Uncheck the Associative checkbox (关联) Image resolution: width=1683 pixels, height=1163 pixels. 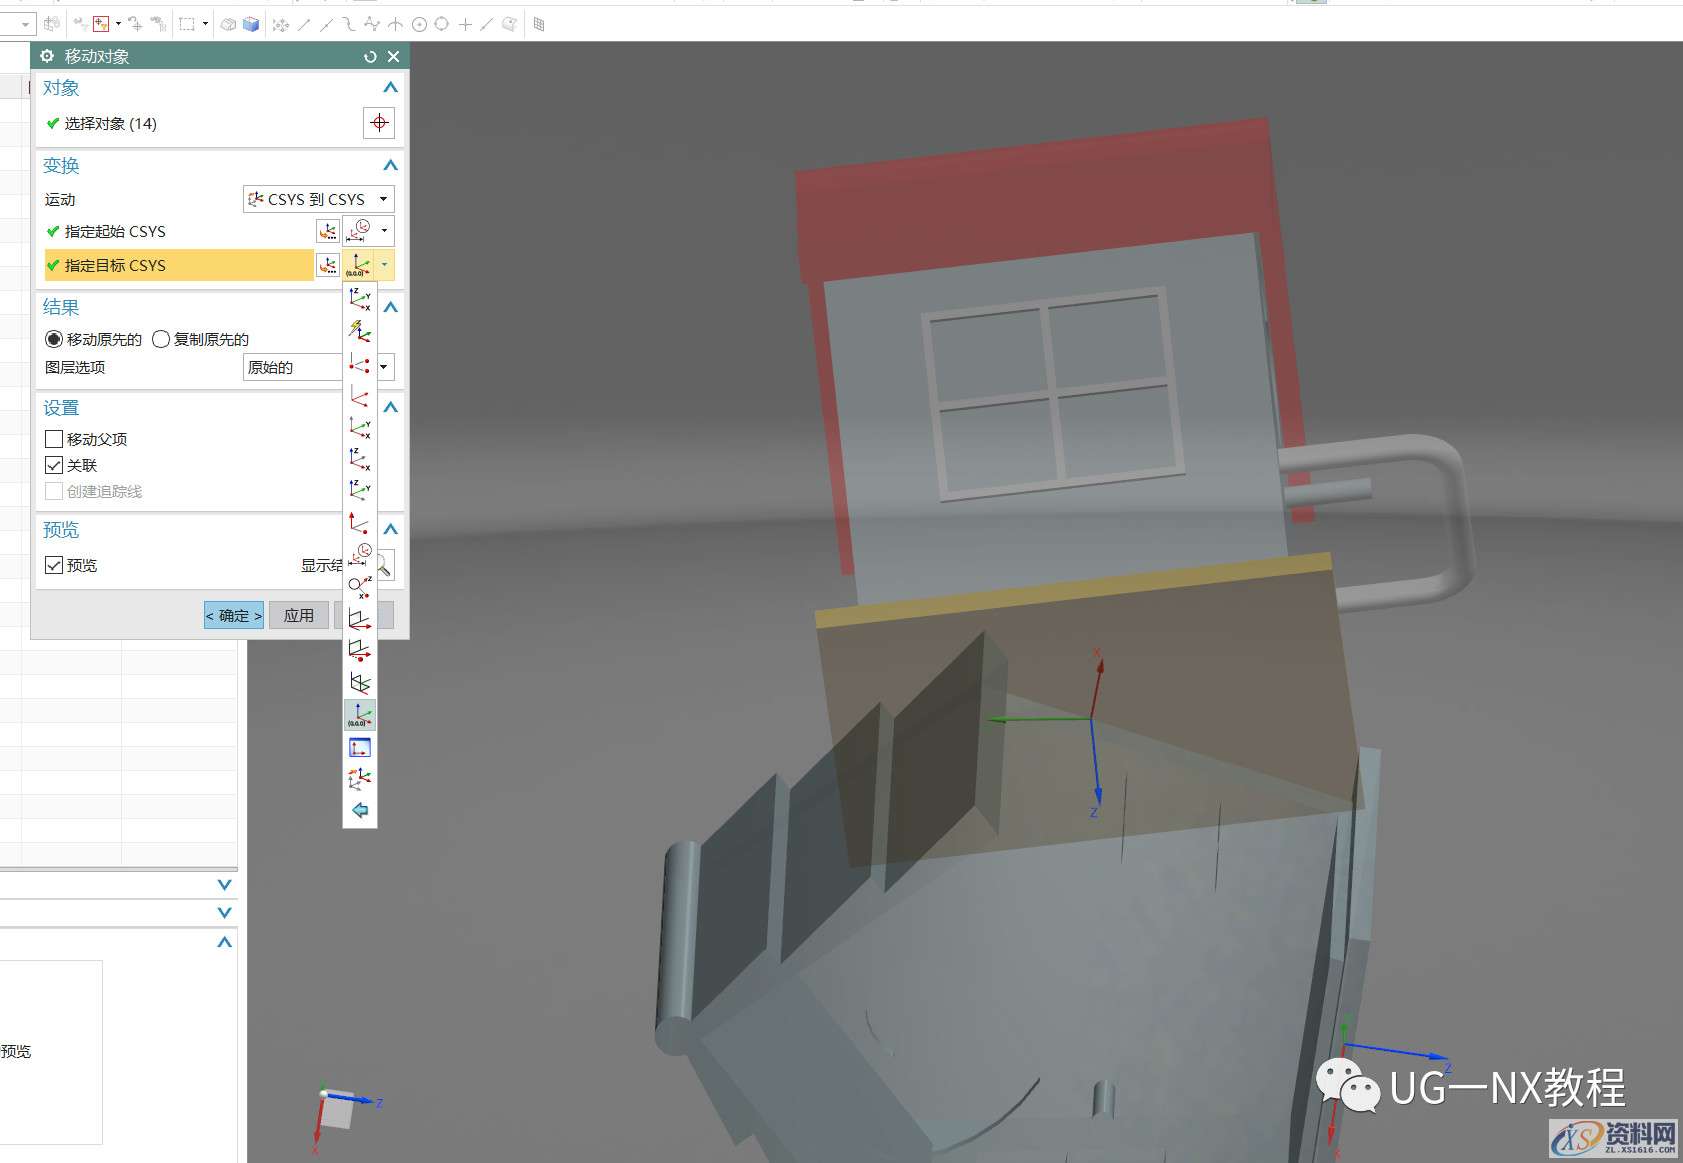[54, 465]
